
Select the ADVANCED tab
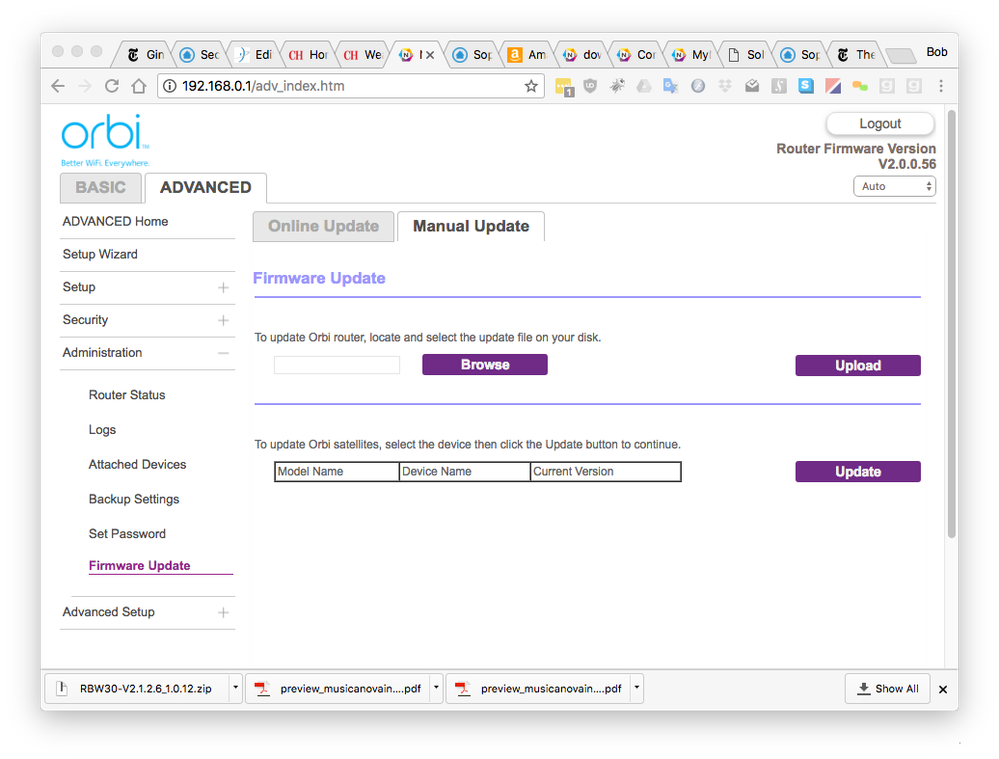(206, 187)
